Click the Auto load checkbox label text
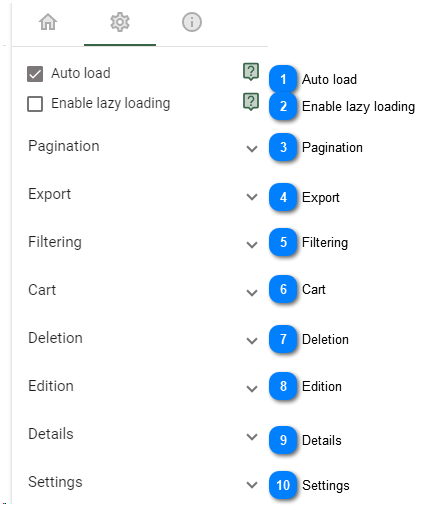431x510 pixels. click(81, 73)
